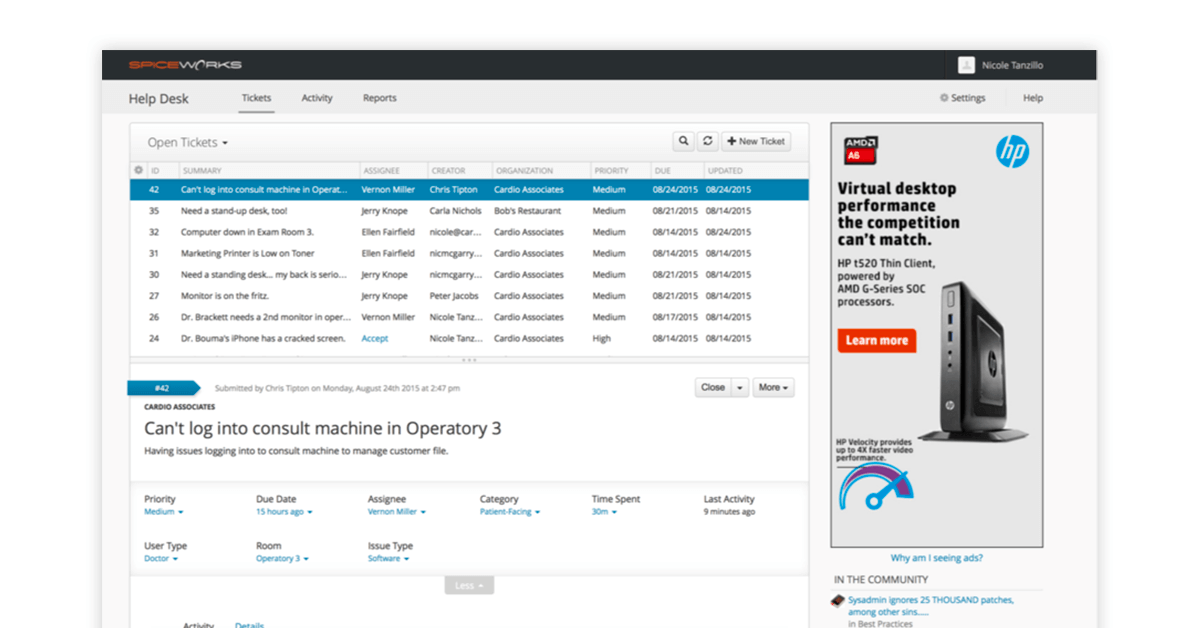
Task: Expand the Close button dropdown arrow
Action: coord(740,387)
